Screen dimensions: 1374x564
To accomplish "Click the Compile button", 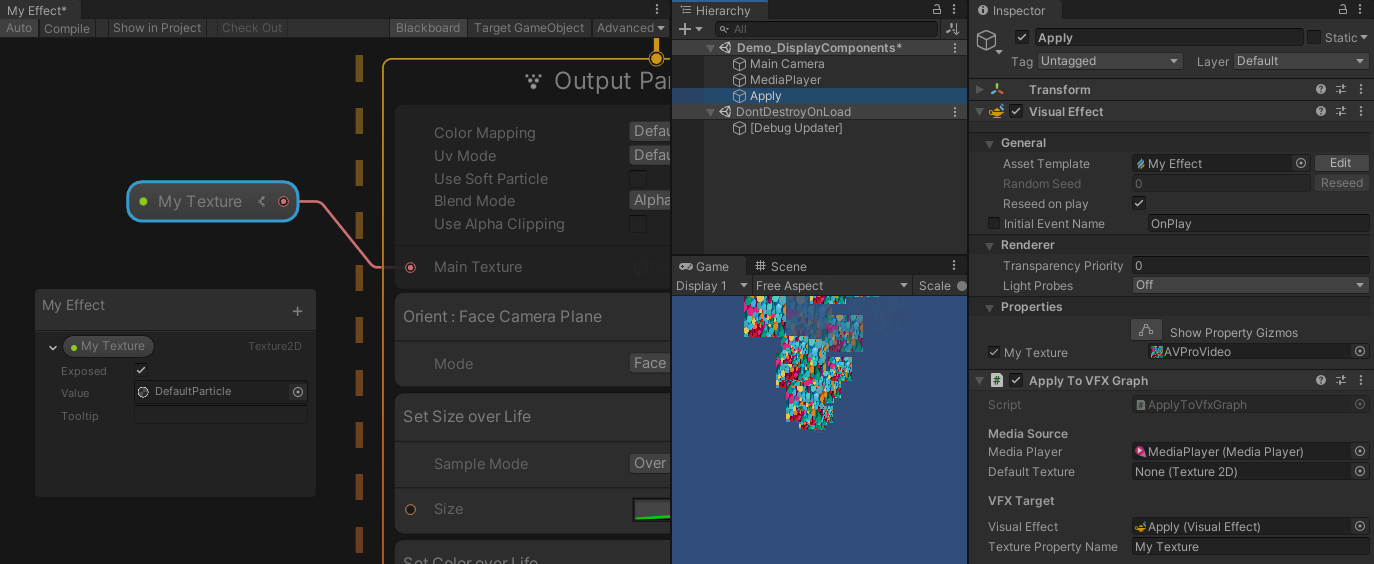I will [67, 28].
